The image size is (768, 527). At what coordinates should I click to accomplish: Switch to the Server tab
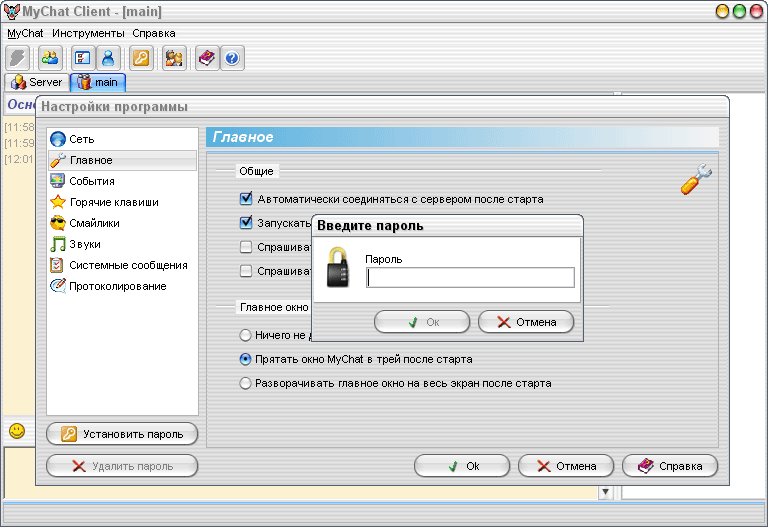[x=37, y=82]
